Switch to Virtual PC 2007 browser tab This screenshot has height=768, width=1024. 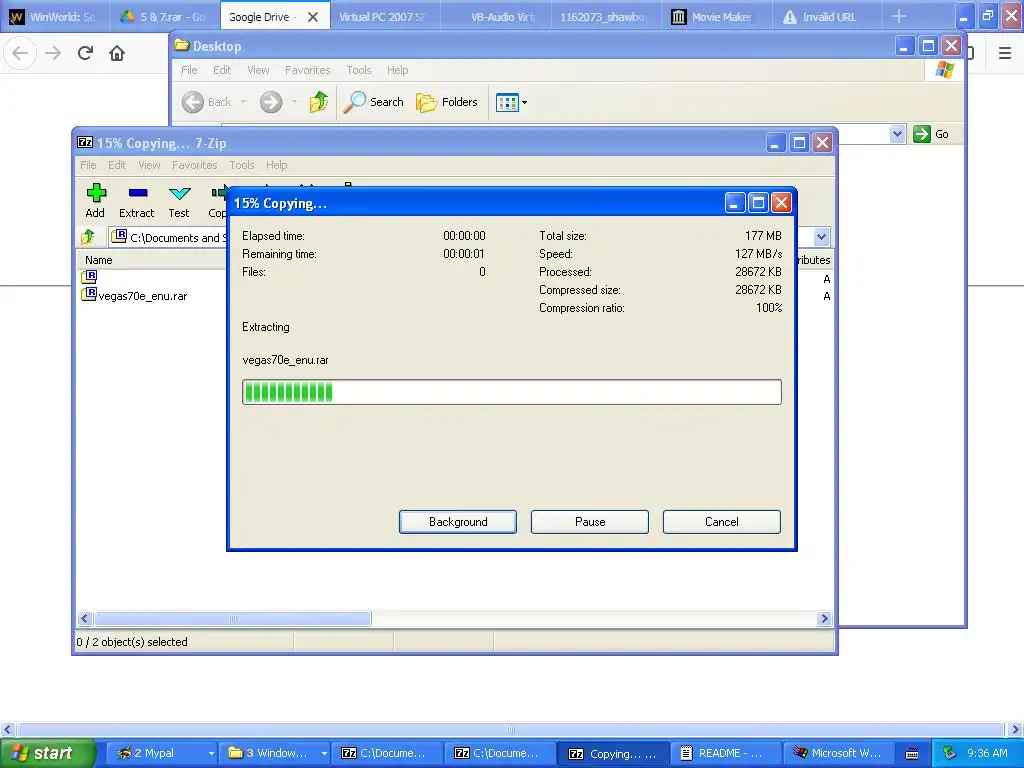[x=384, y=16]
